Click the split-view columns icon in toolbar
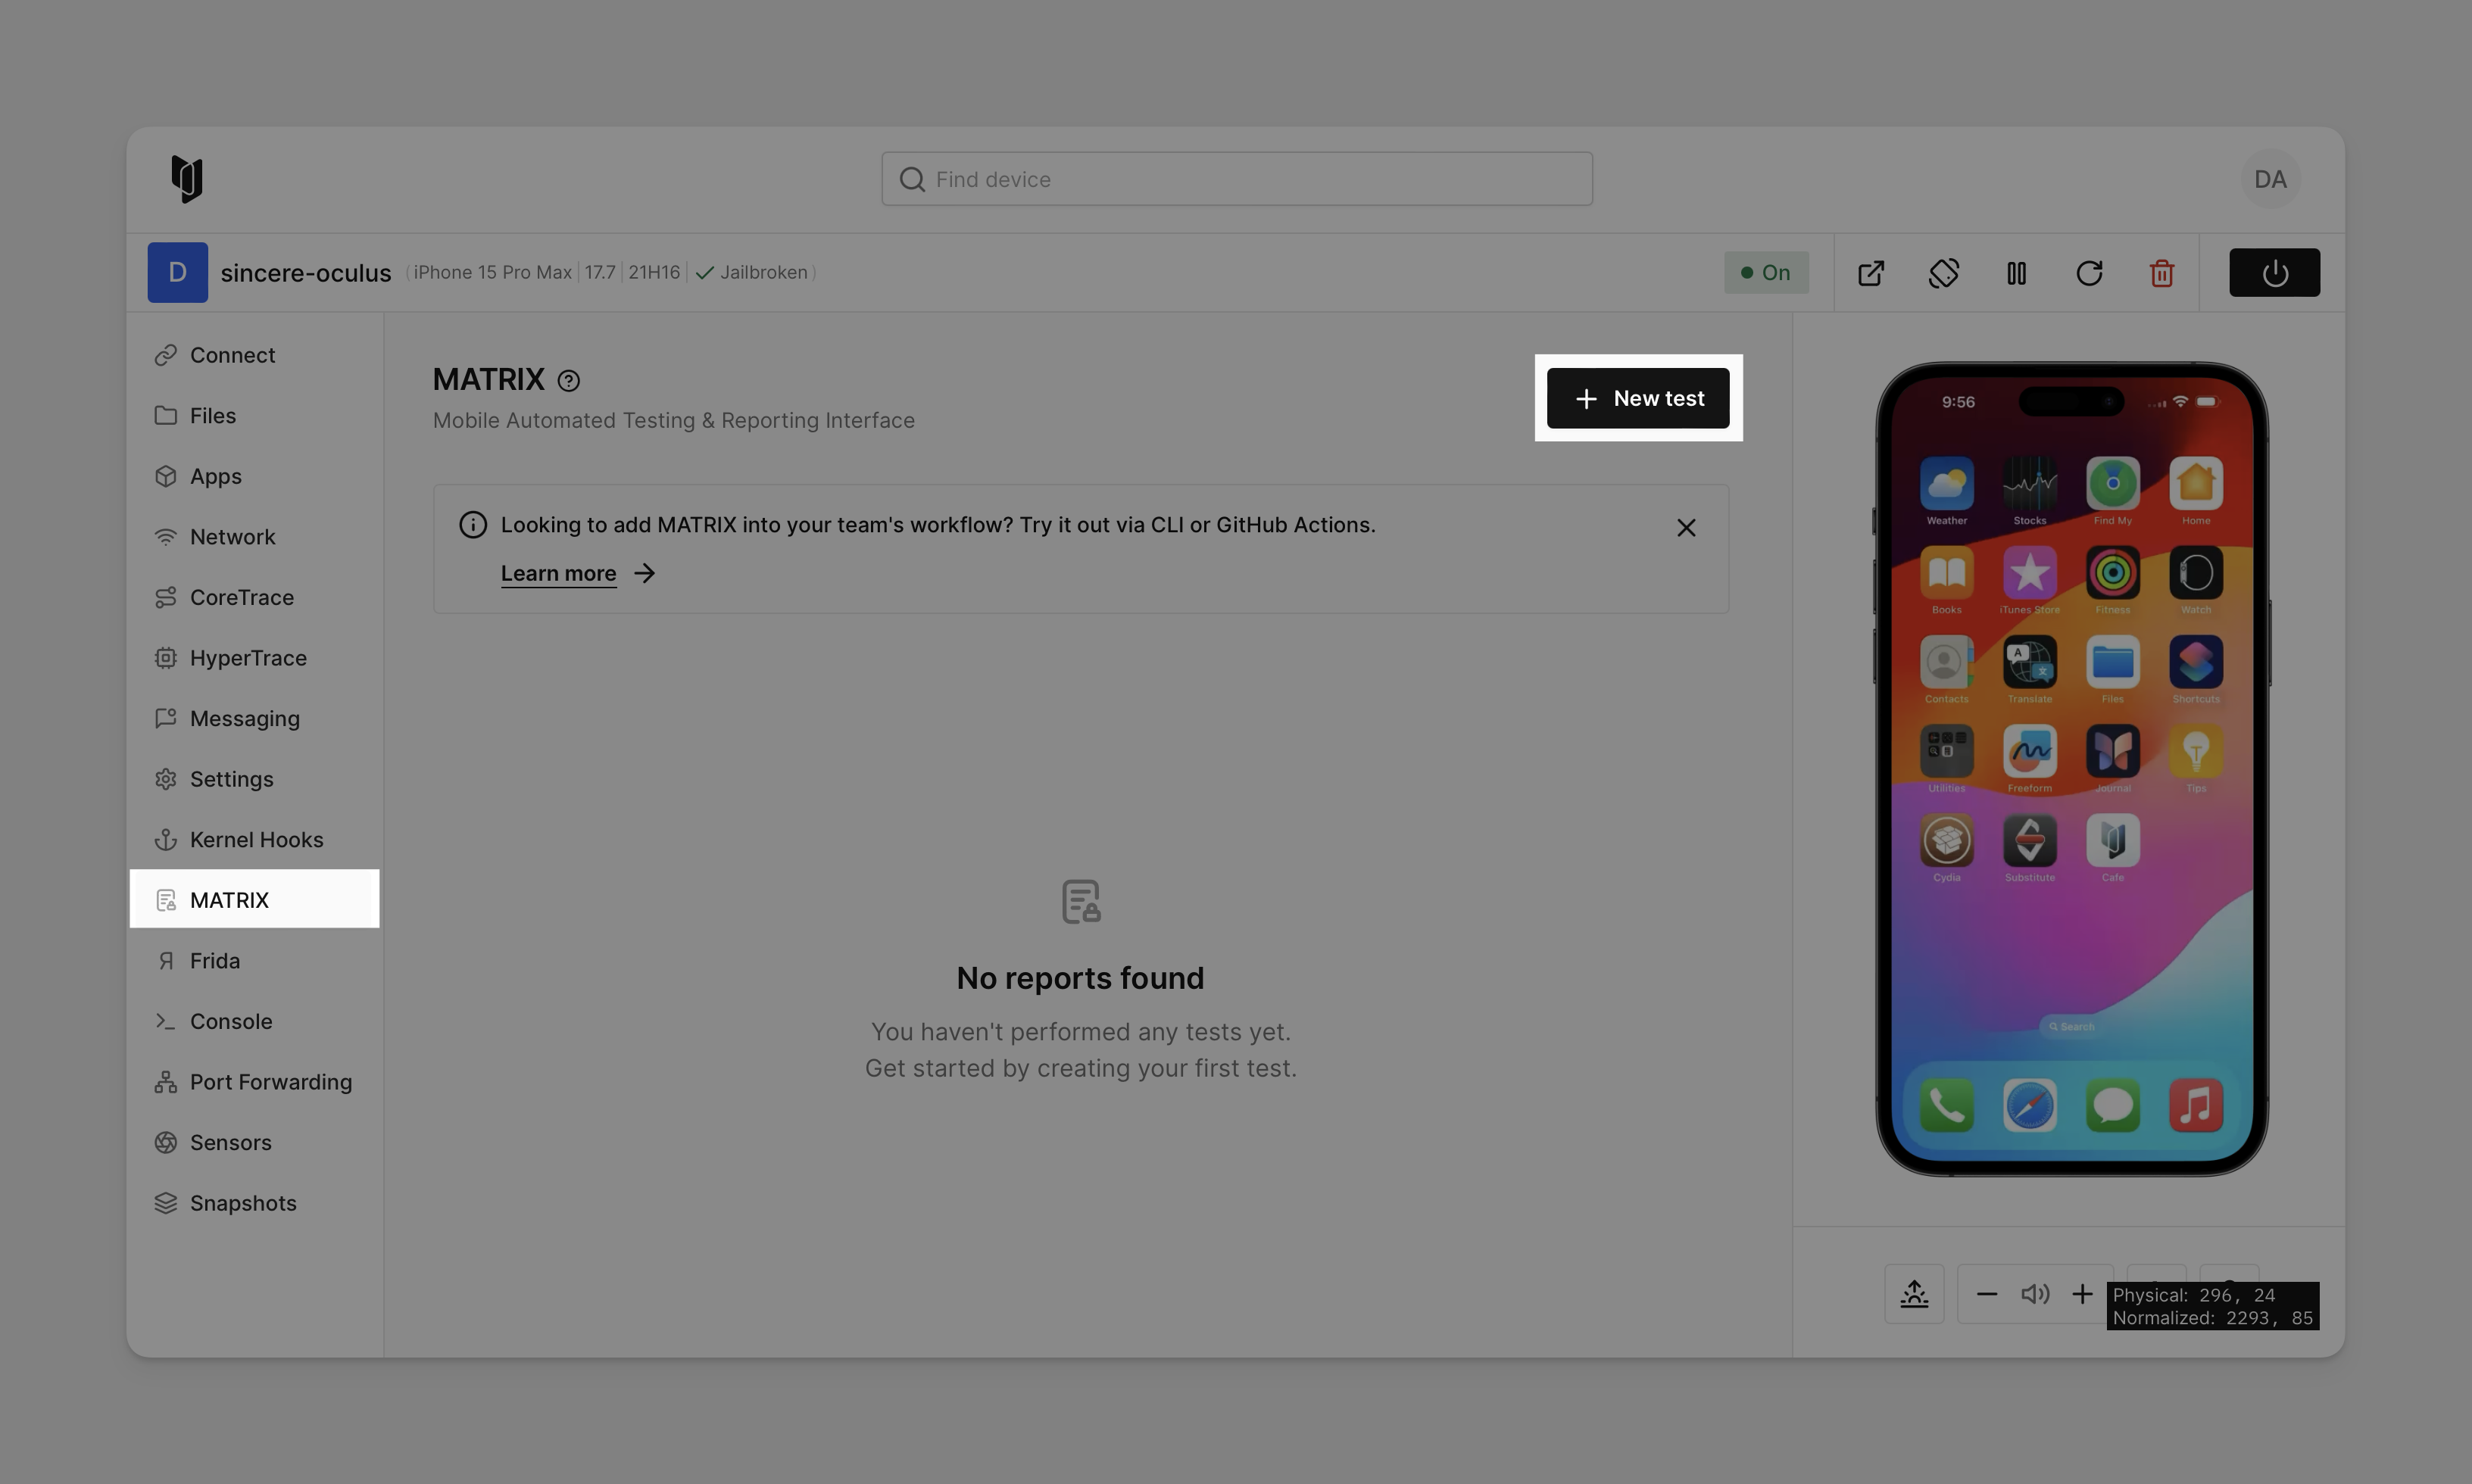Image resolution: width=2472 pixels, height=1484 pixels. pyautogui.click(x=2016, y=272)
